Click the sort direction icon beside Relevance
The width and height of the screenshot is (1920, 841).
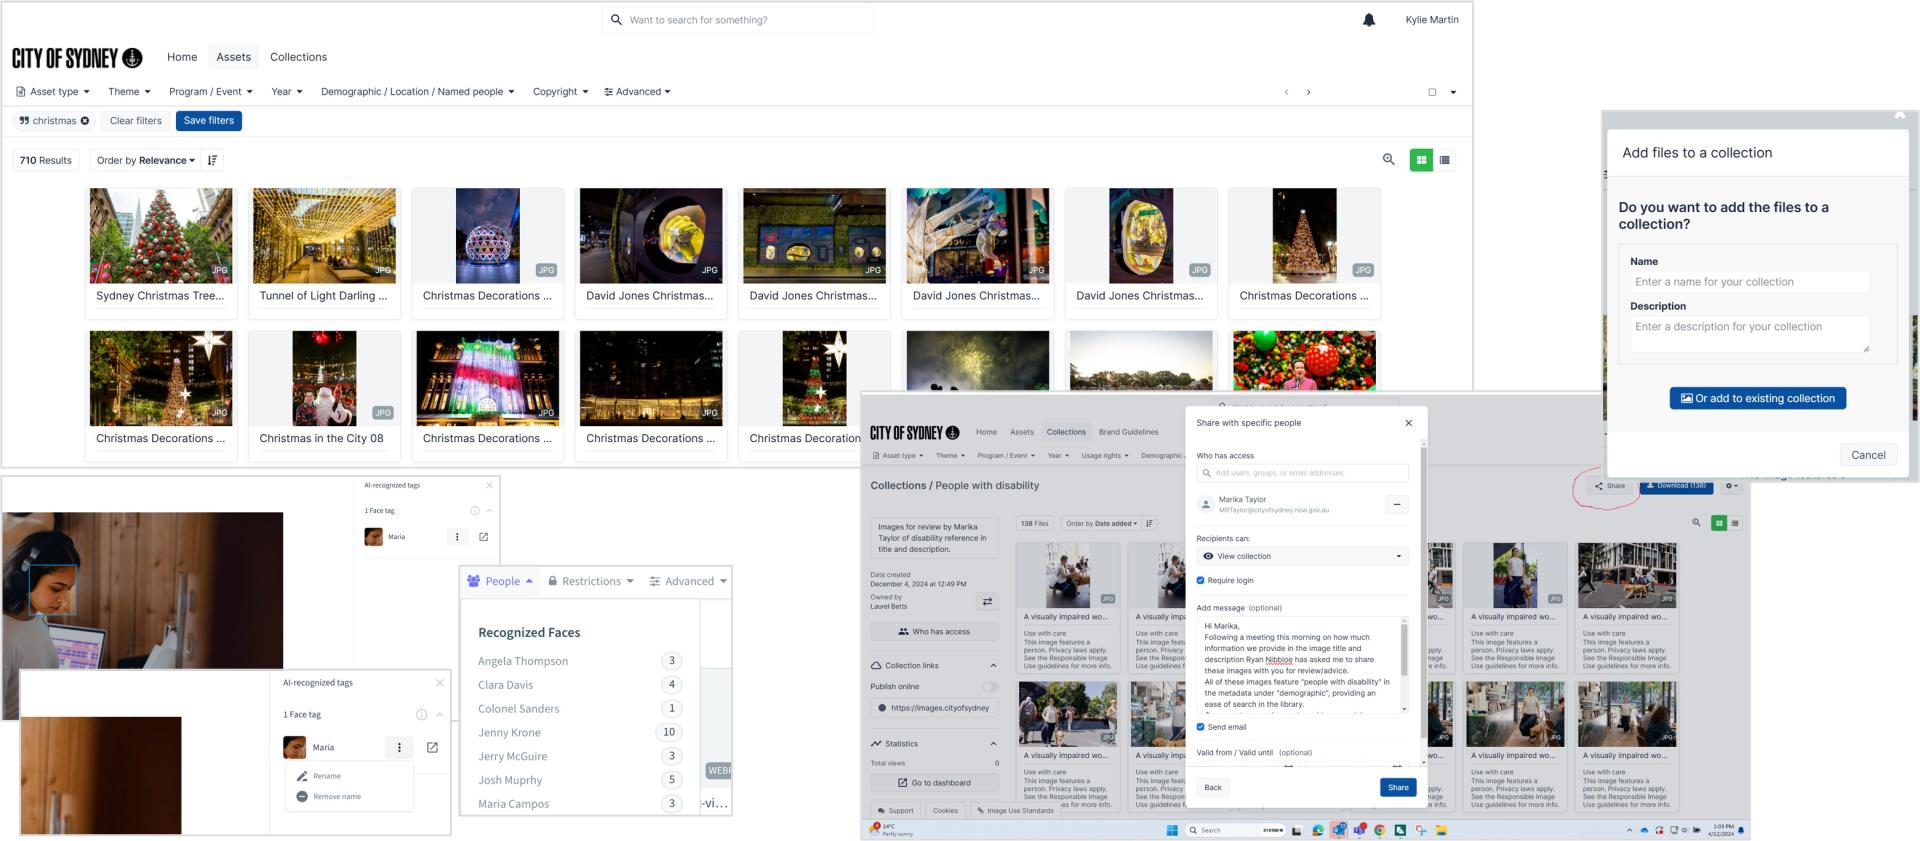tap(212, 160)
